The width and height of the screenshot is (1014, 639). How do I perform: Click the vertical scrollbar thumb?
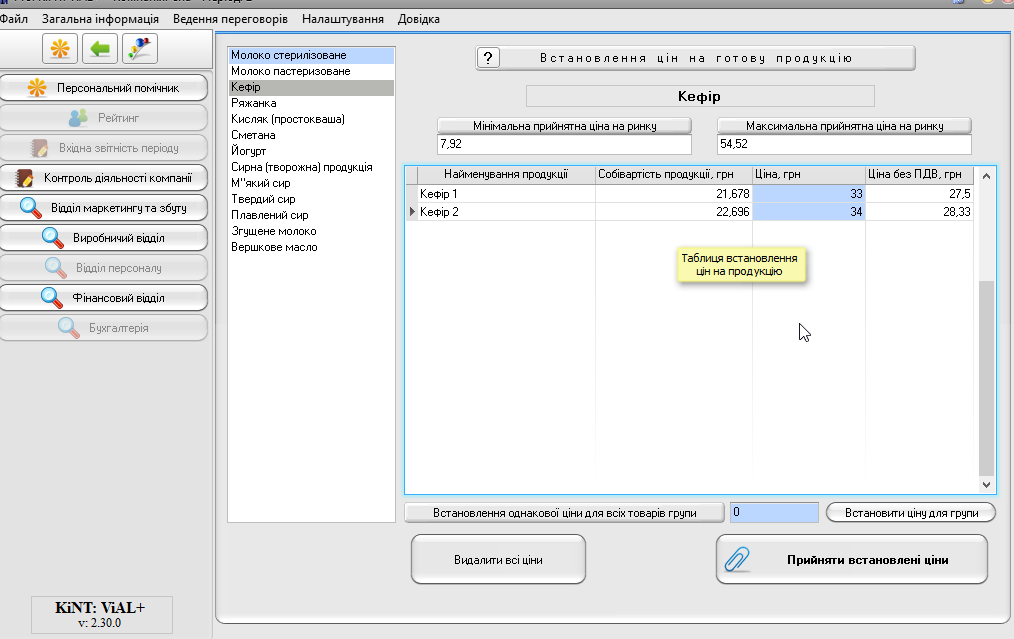986,378
